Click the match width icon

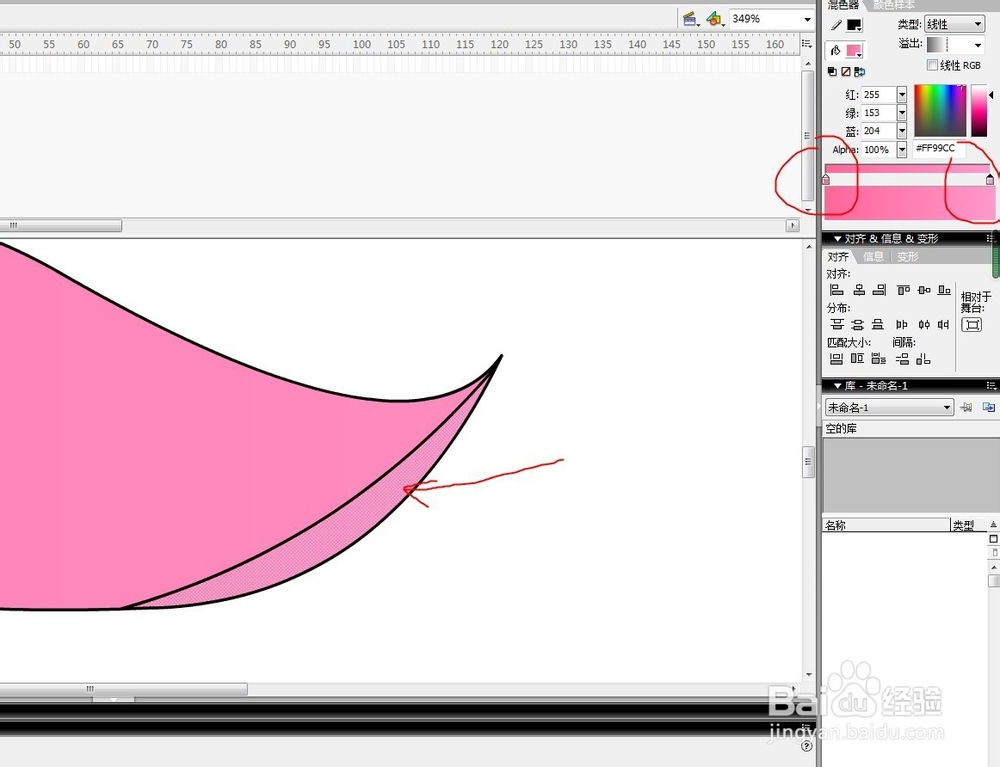click(837, 359)
